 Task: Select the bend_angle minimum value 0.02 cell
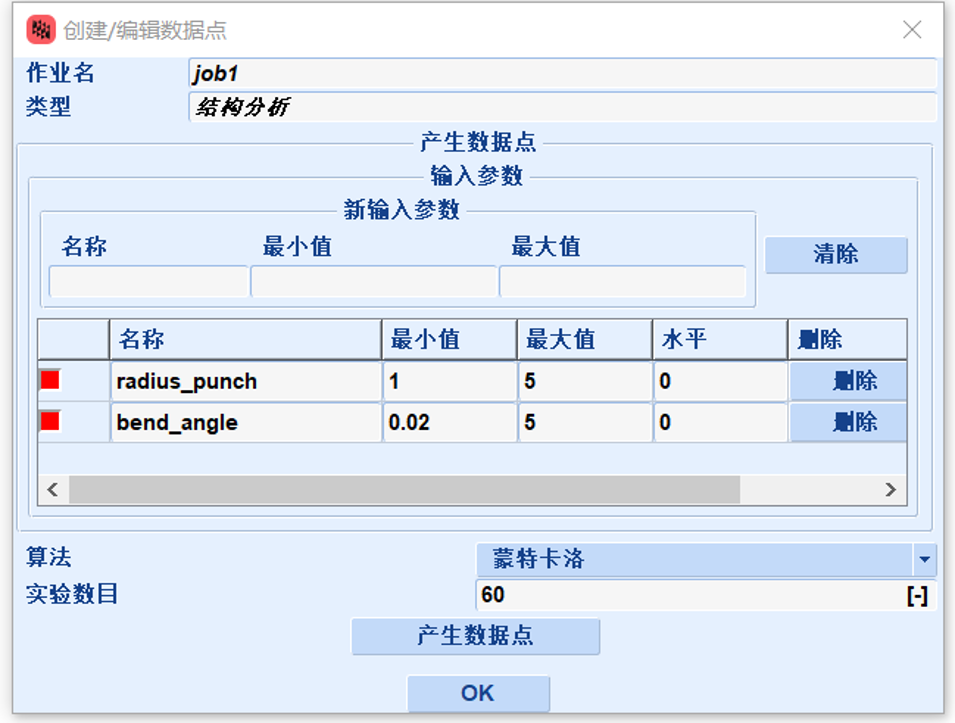click(x=448, y=422)
